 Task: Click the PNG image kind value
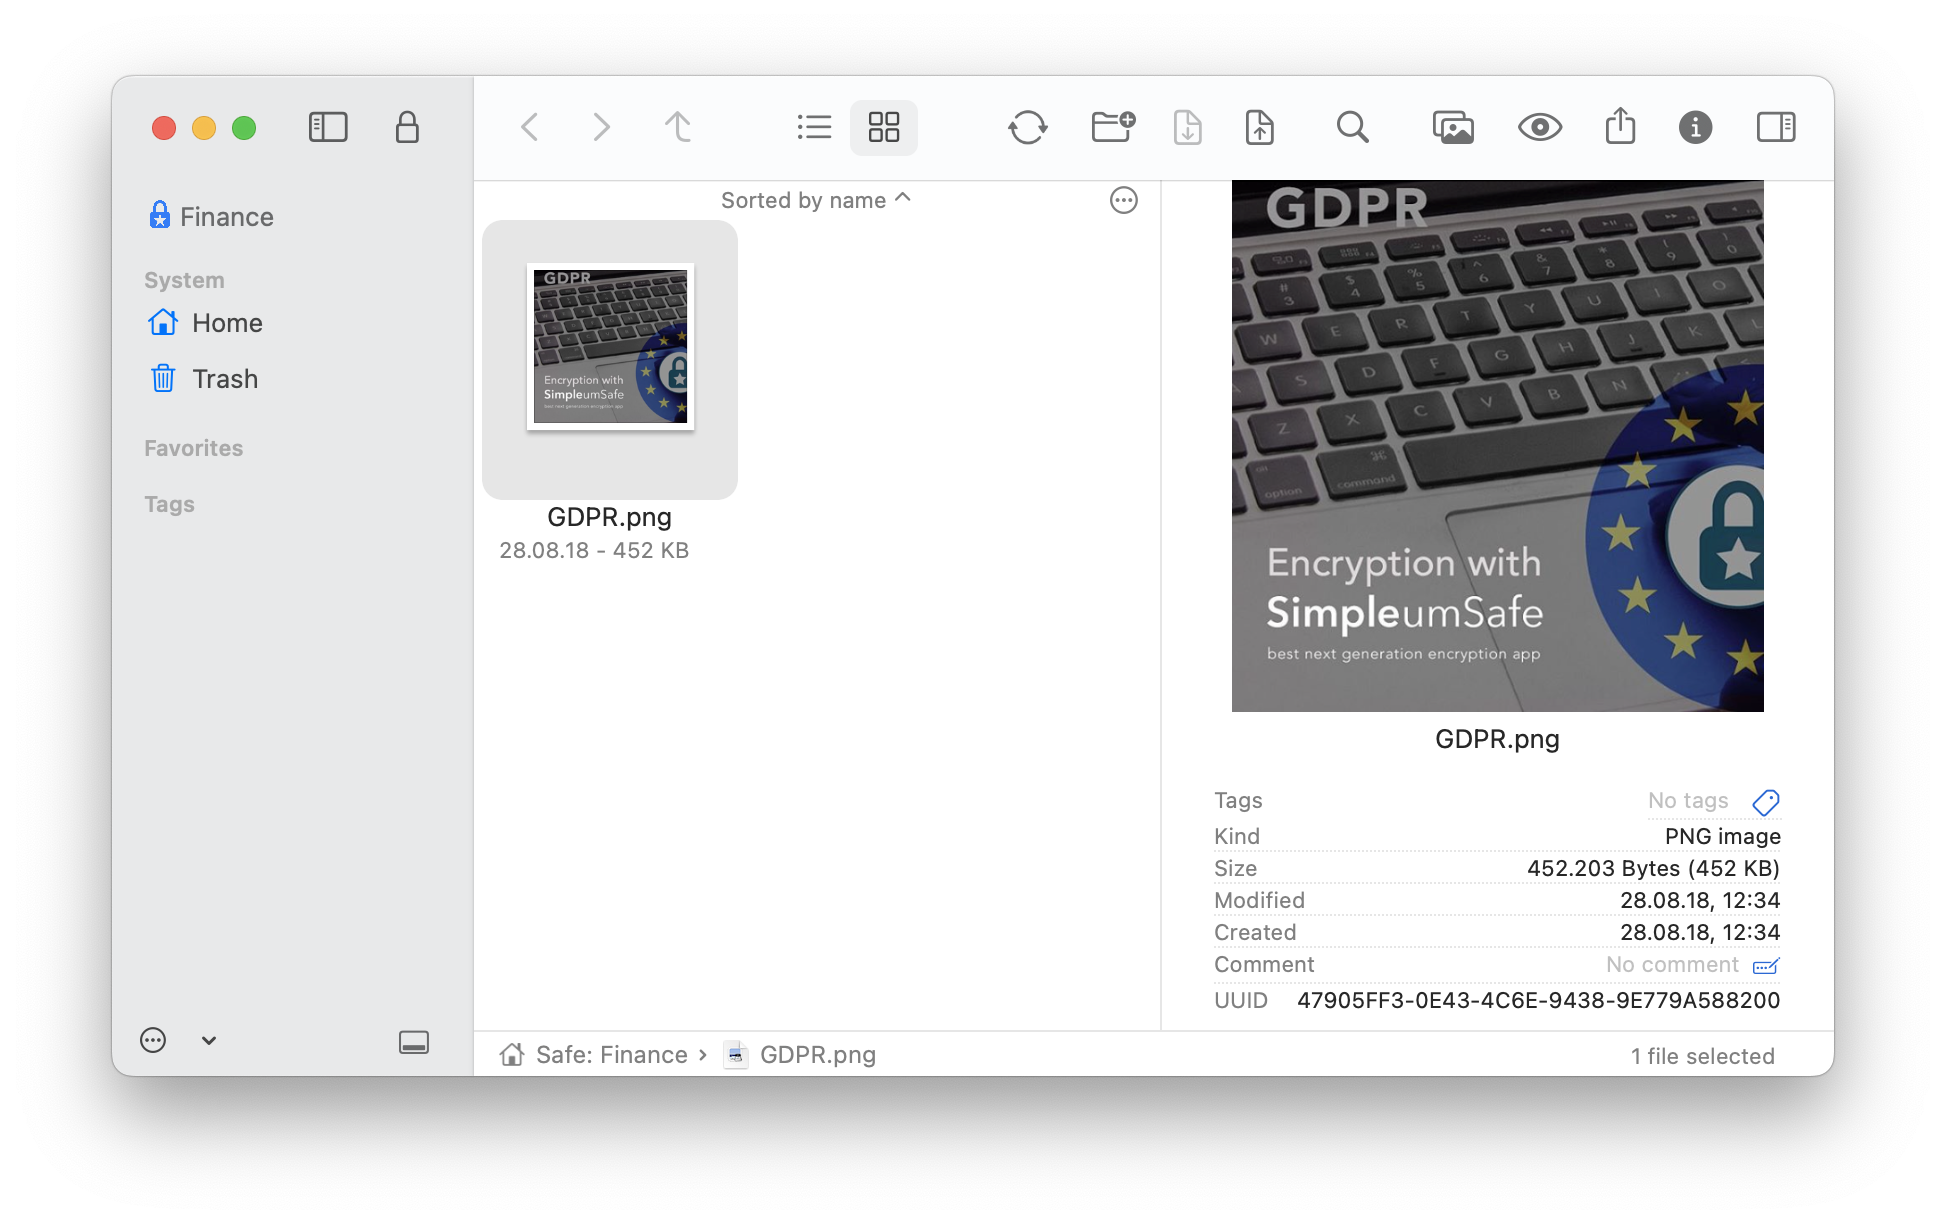tap(1722, 836)
